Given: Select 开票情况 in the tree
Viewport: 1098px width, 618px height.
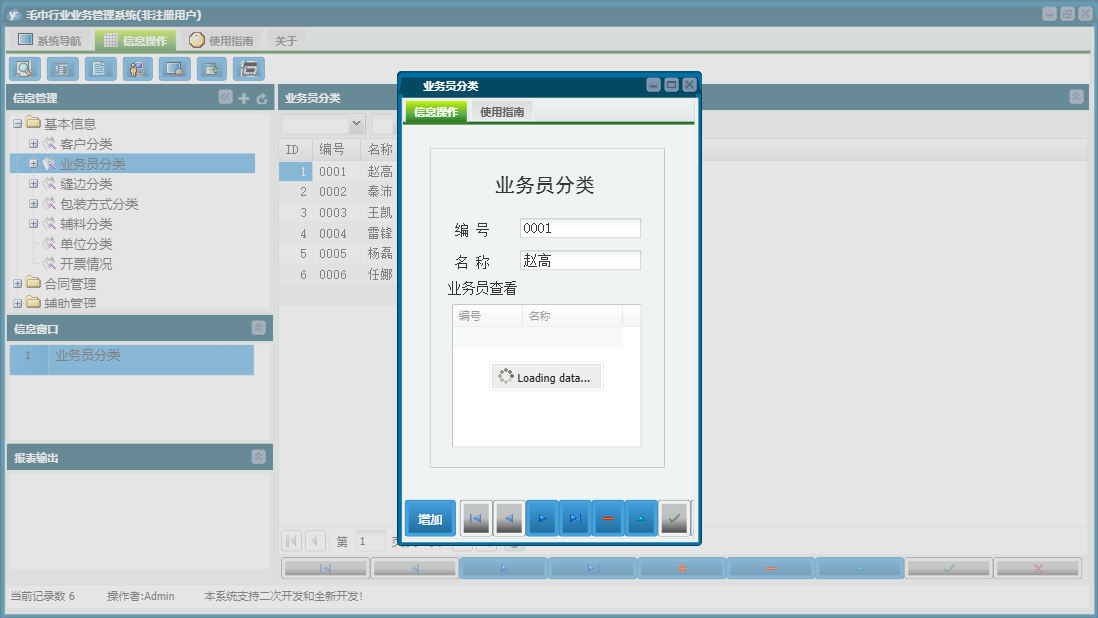Looking at the screenshot, I should pos(85,264).
